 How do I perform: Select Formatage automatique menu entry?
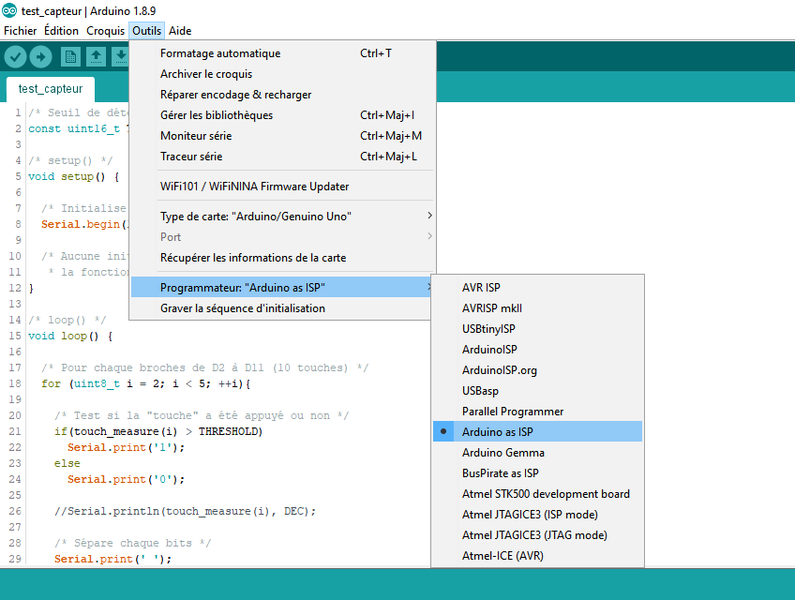click(220, 54)
